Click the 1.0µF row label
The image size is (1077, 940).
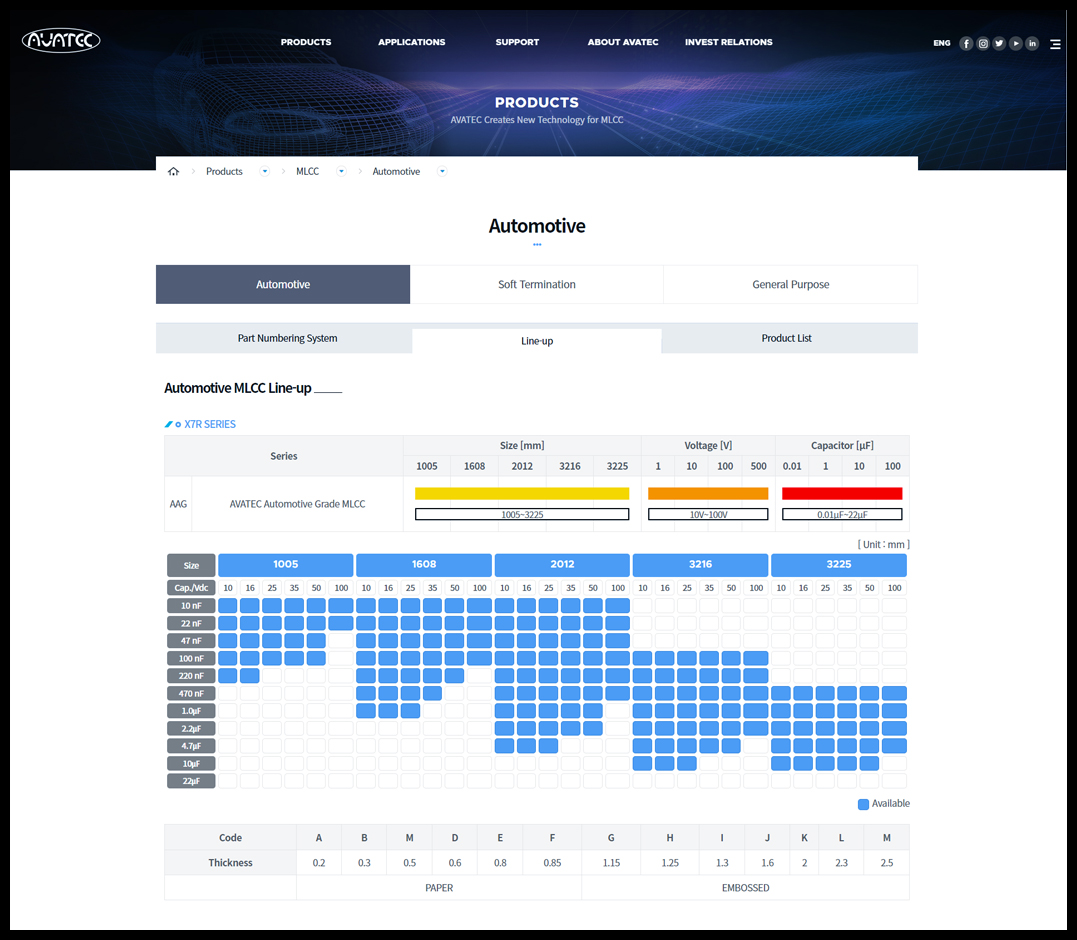coord(191,711)
